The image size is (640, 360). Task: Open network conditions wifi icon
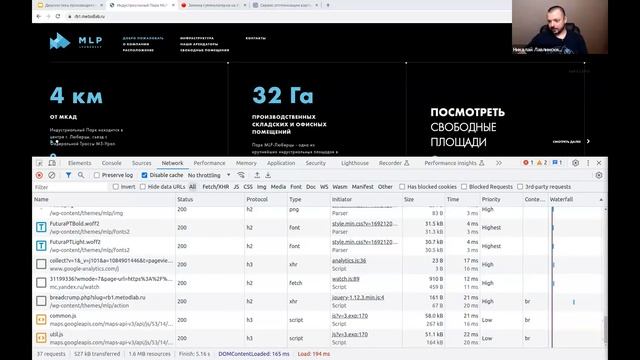coord(241,175)
